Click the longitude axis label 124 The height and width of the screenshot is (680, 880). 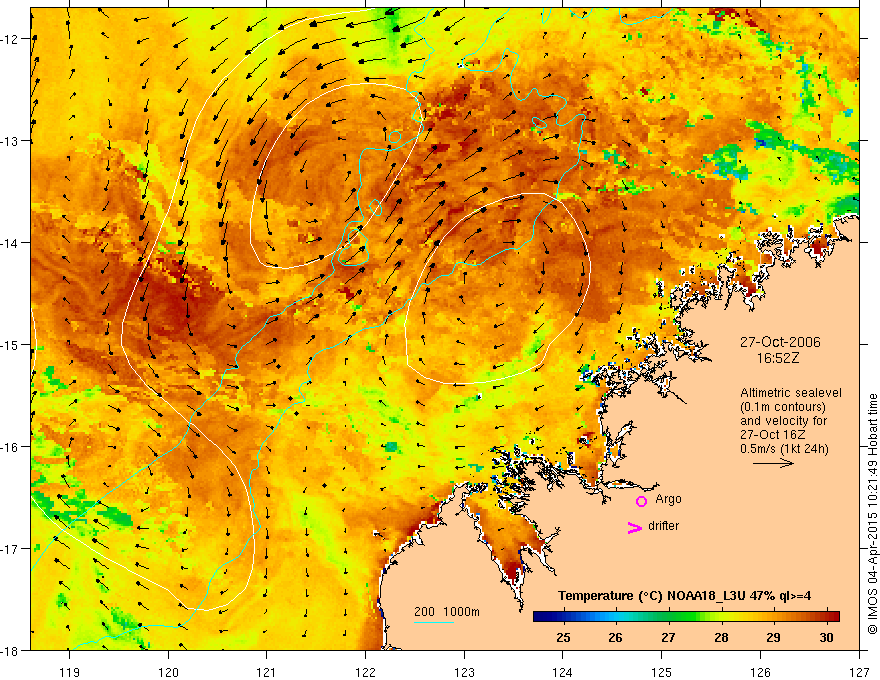pos(563,672)
